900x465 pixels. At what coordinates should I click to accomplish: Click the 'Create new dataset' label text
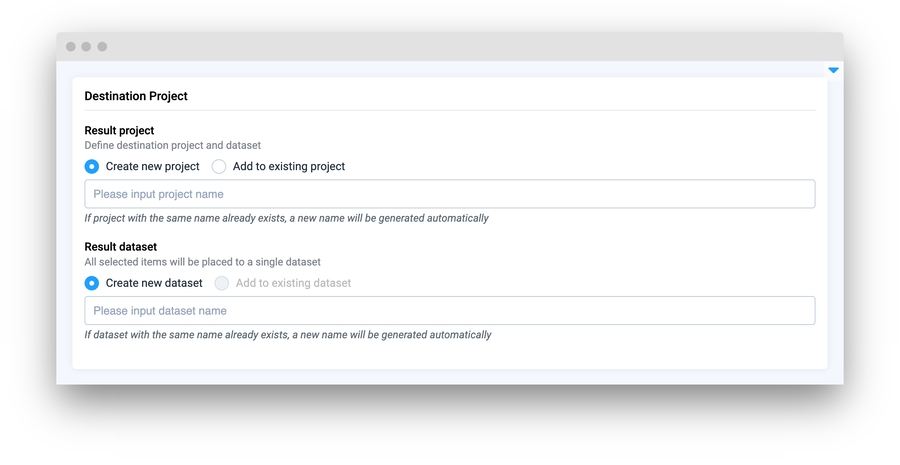coord(154,283)
